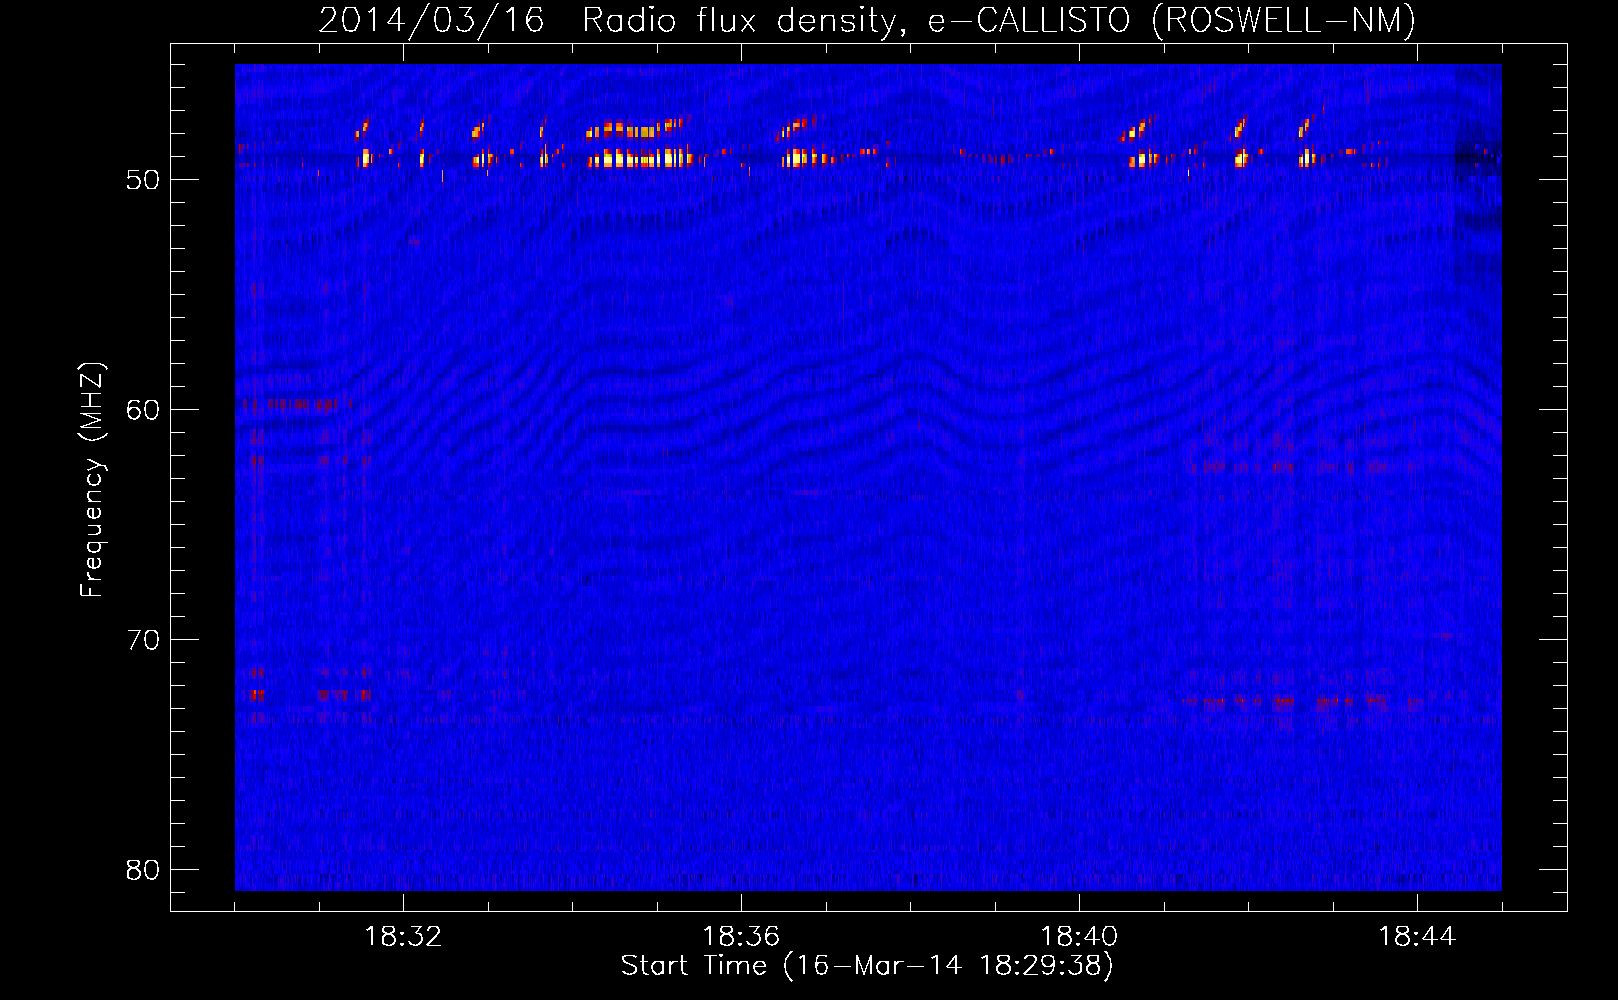The height and width of the screenshot is (1000, 1618).
Task: Click the 70 frequency tick label
Action: pyautogui.click(x=143, y=640)
